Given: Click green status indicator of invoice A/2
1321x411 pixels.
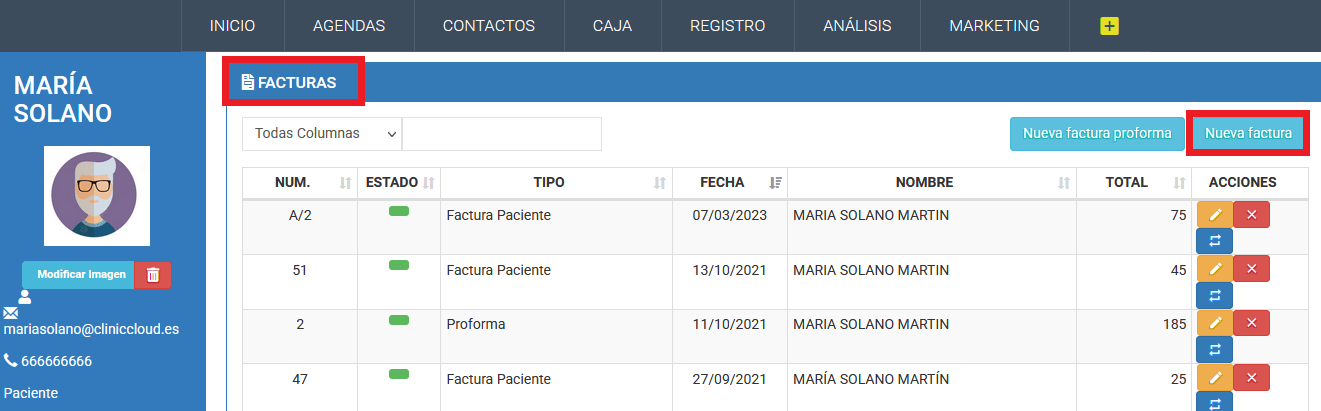Looking at the screenshot, I should pyautogui.click(x=399, y=211).
